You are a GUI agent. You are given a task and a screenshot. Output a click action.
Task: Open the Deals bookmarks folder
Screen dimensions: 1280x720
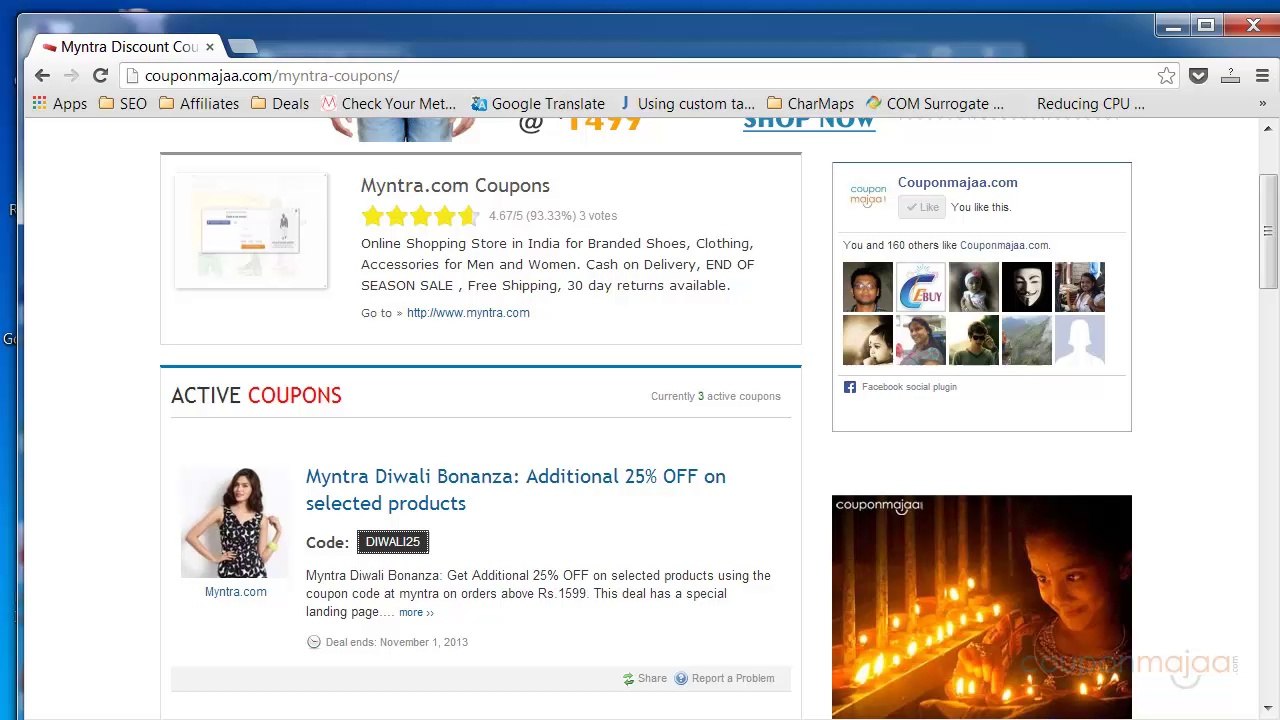coord(280,104)
